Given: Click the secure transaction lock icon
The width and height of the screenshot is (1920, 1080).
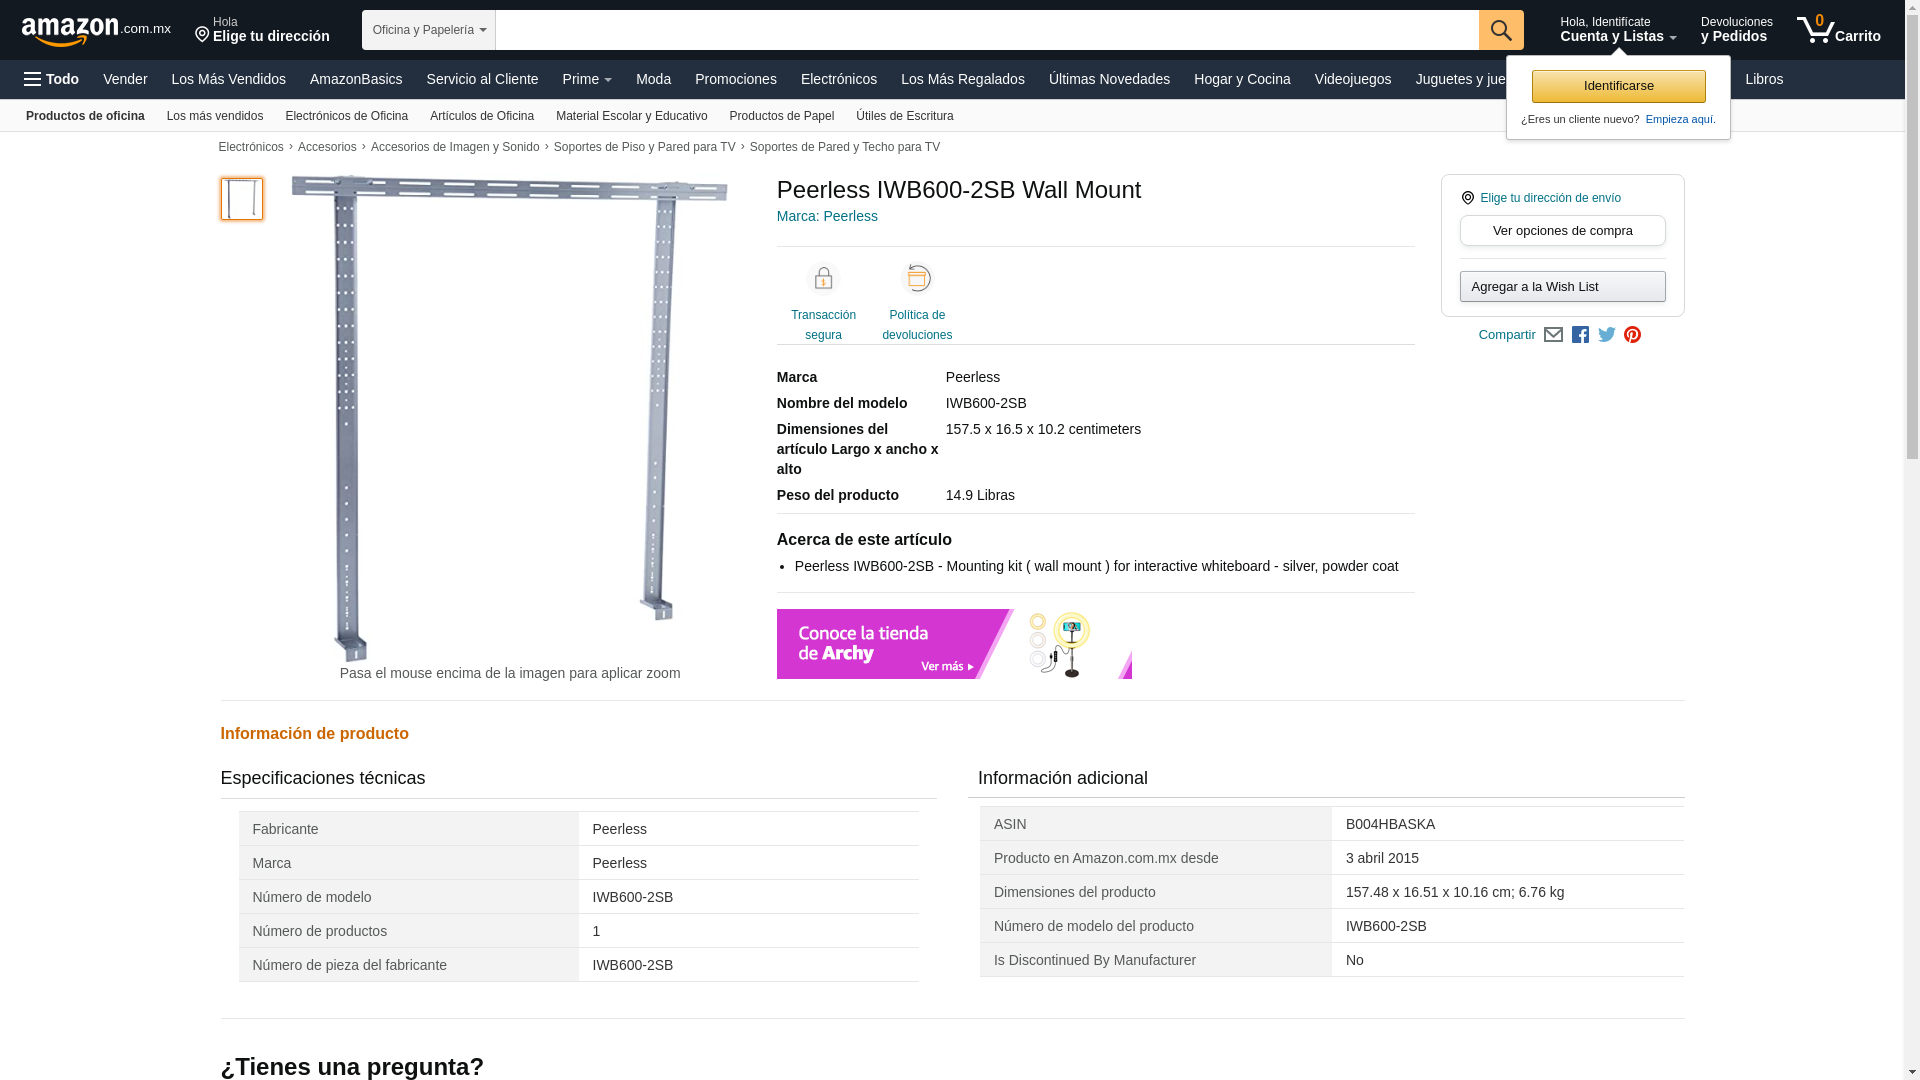Looking at the screenshot, I should pos(823,279).
